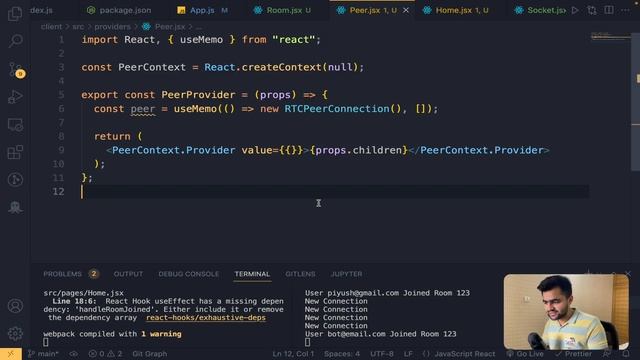Open the Output panel tab
The image size is (640, 360).
pos(128,274)
